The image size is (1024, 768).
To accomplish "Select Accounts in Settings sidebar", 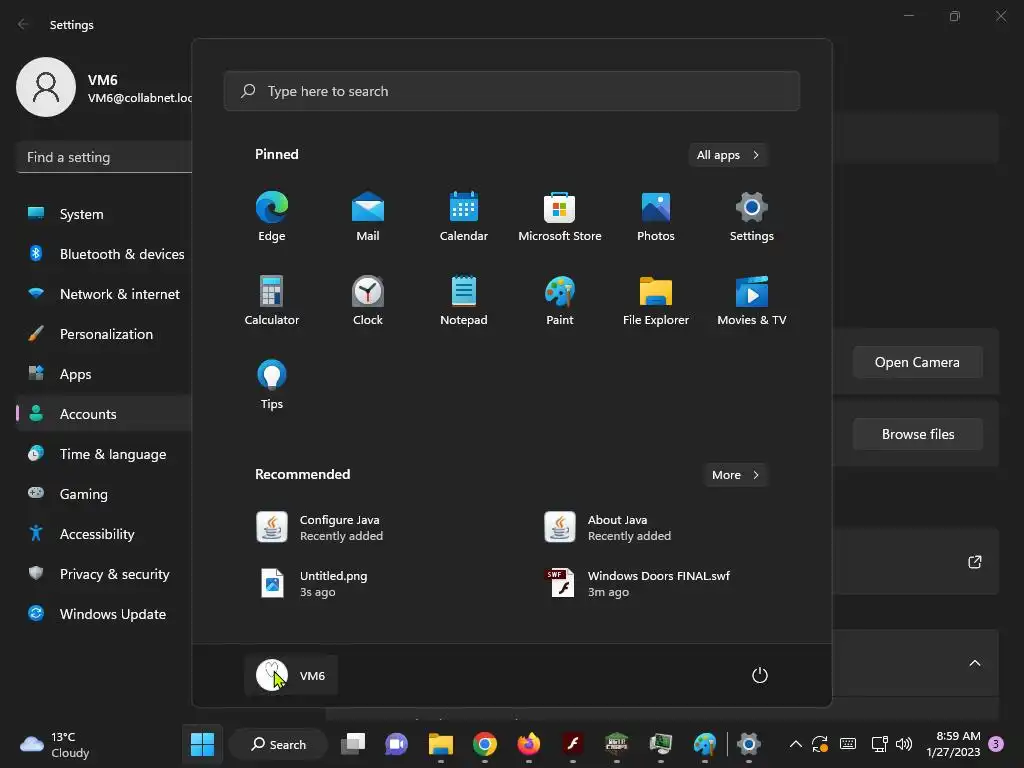I will (104, 414).
